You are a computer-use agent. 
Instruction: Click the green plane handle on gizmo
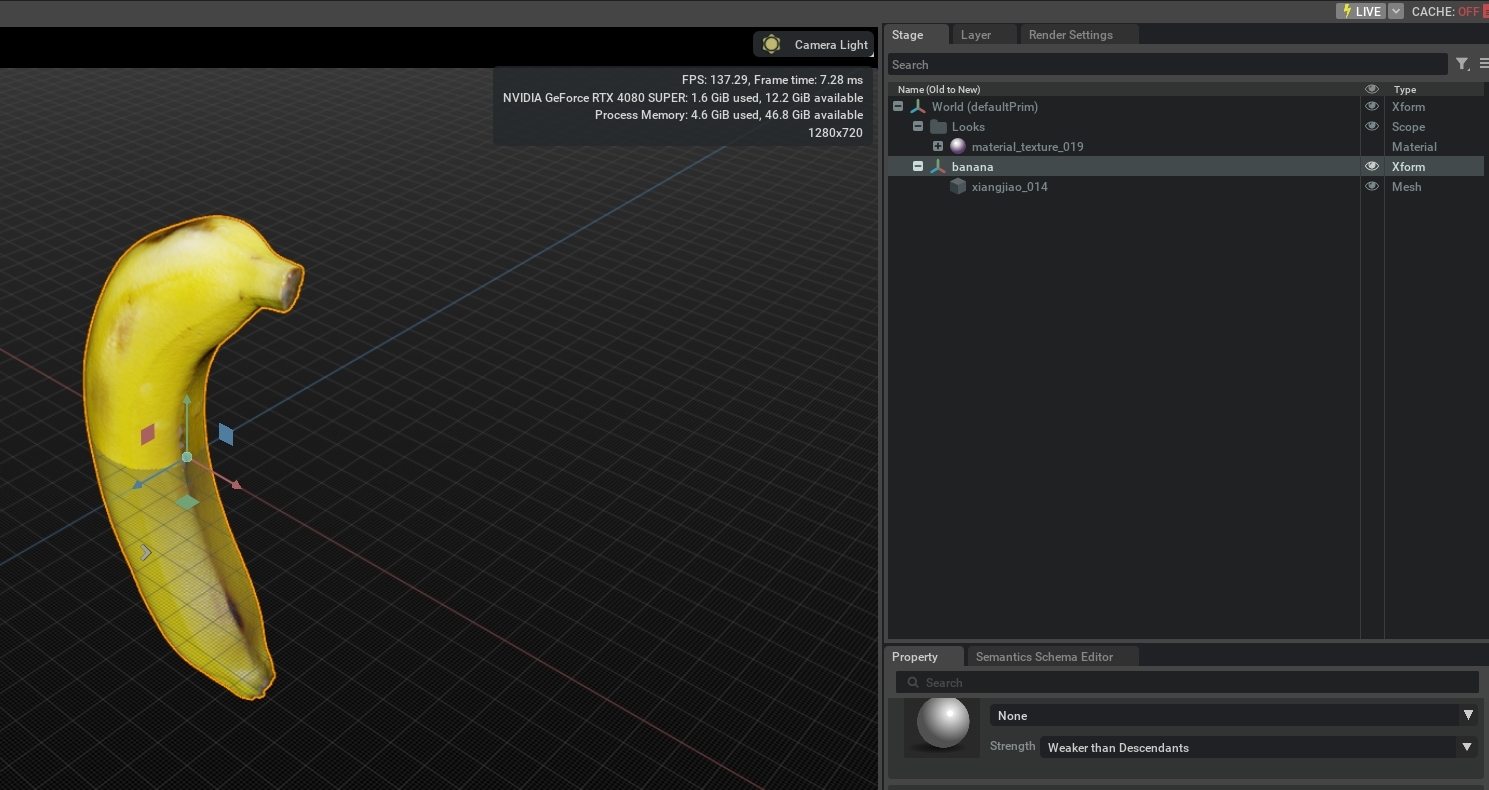[x=187, y=502]
